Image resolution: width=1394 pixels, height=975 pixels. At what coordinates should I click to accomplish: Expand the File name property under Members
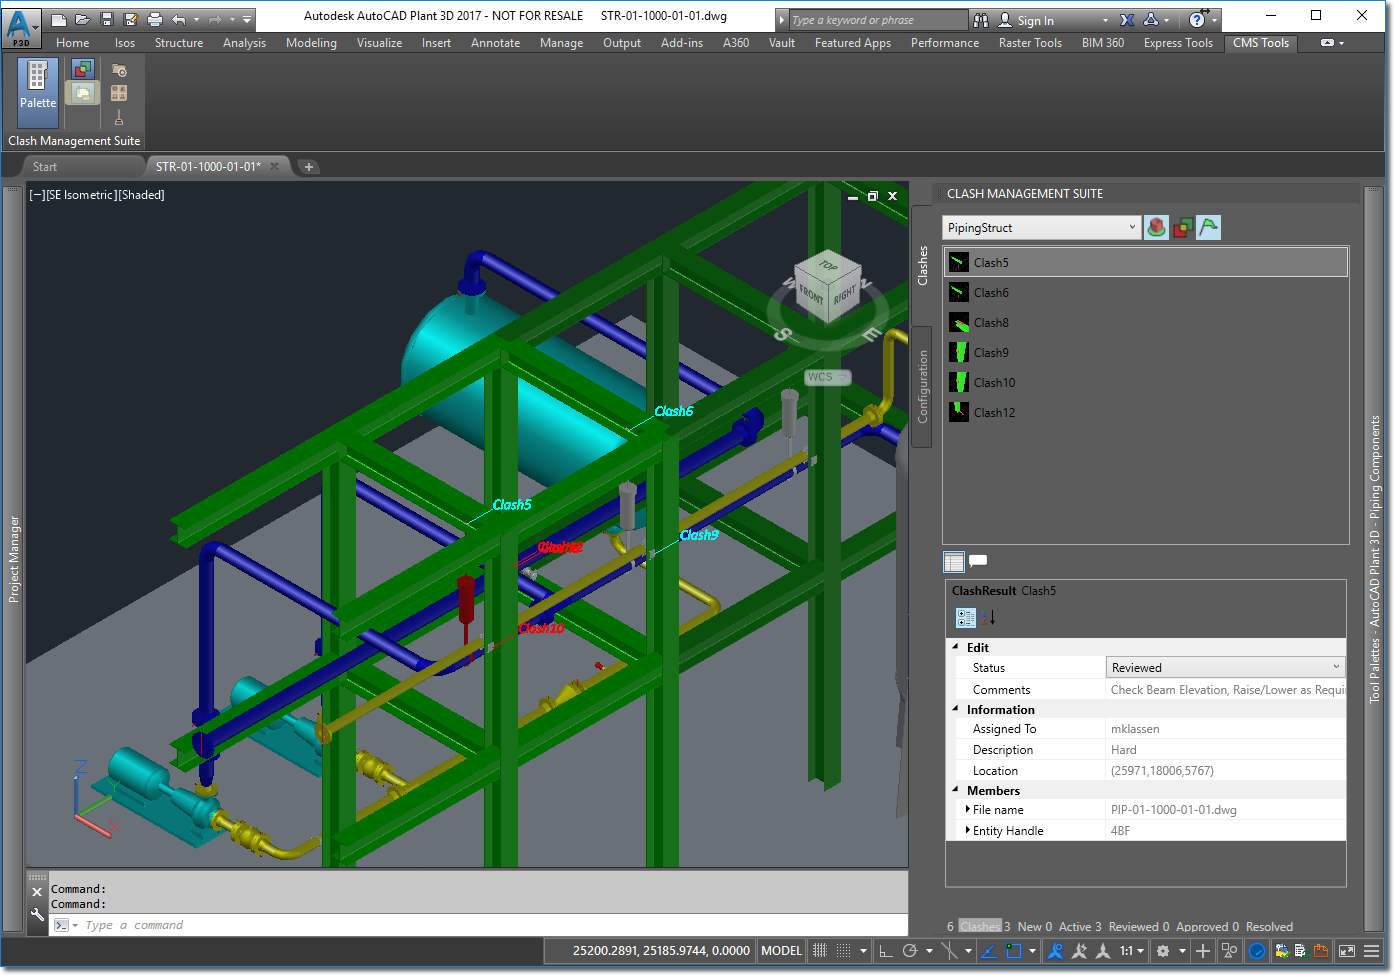pyautogui.click(x=967, y=810)
